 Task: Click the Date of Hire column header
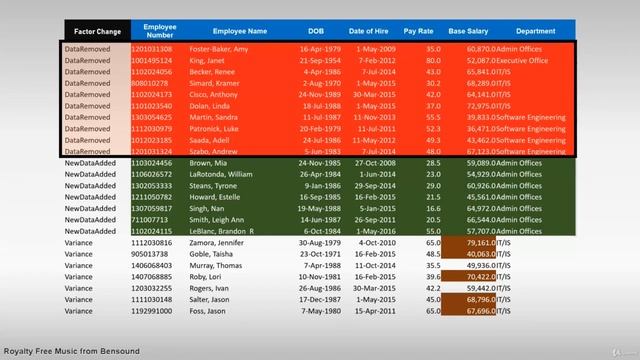coord(368,31)
